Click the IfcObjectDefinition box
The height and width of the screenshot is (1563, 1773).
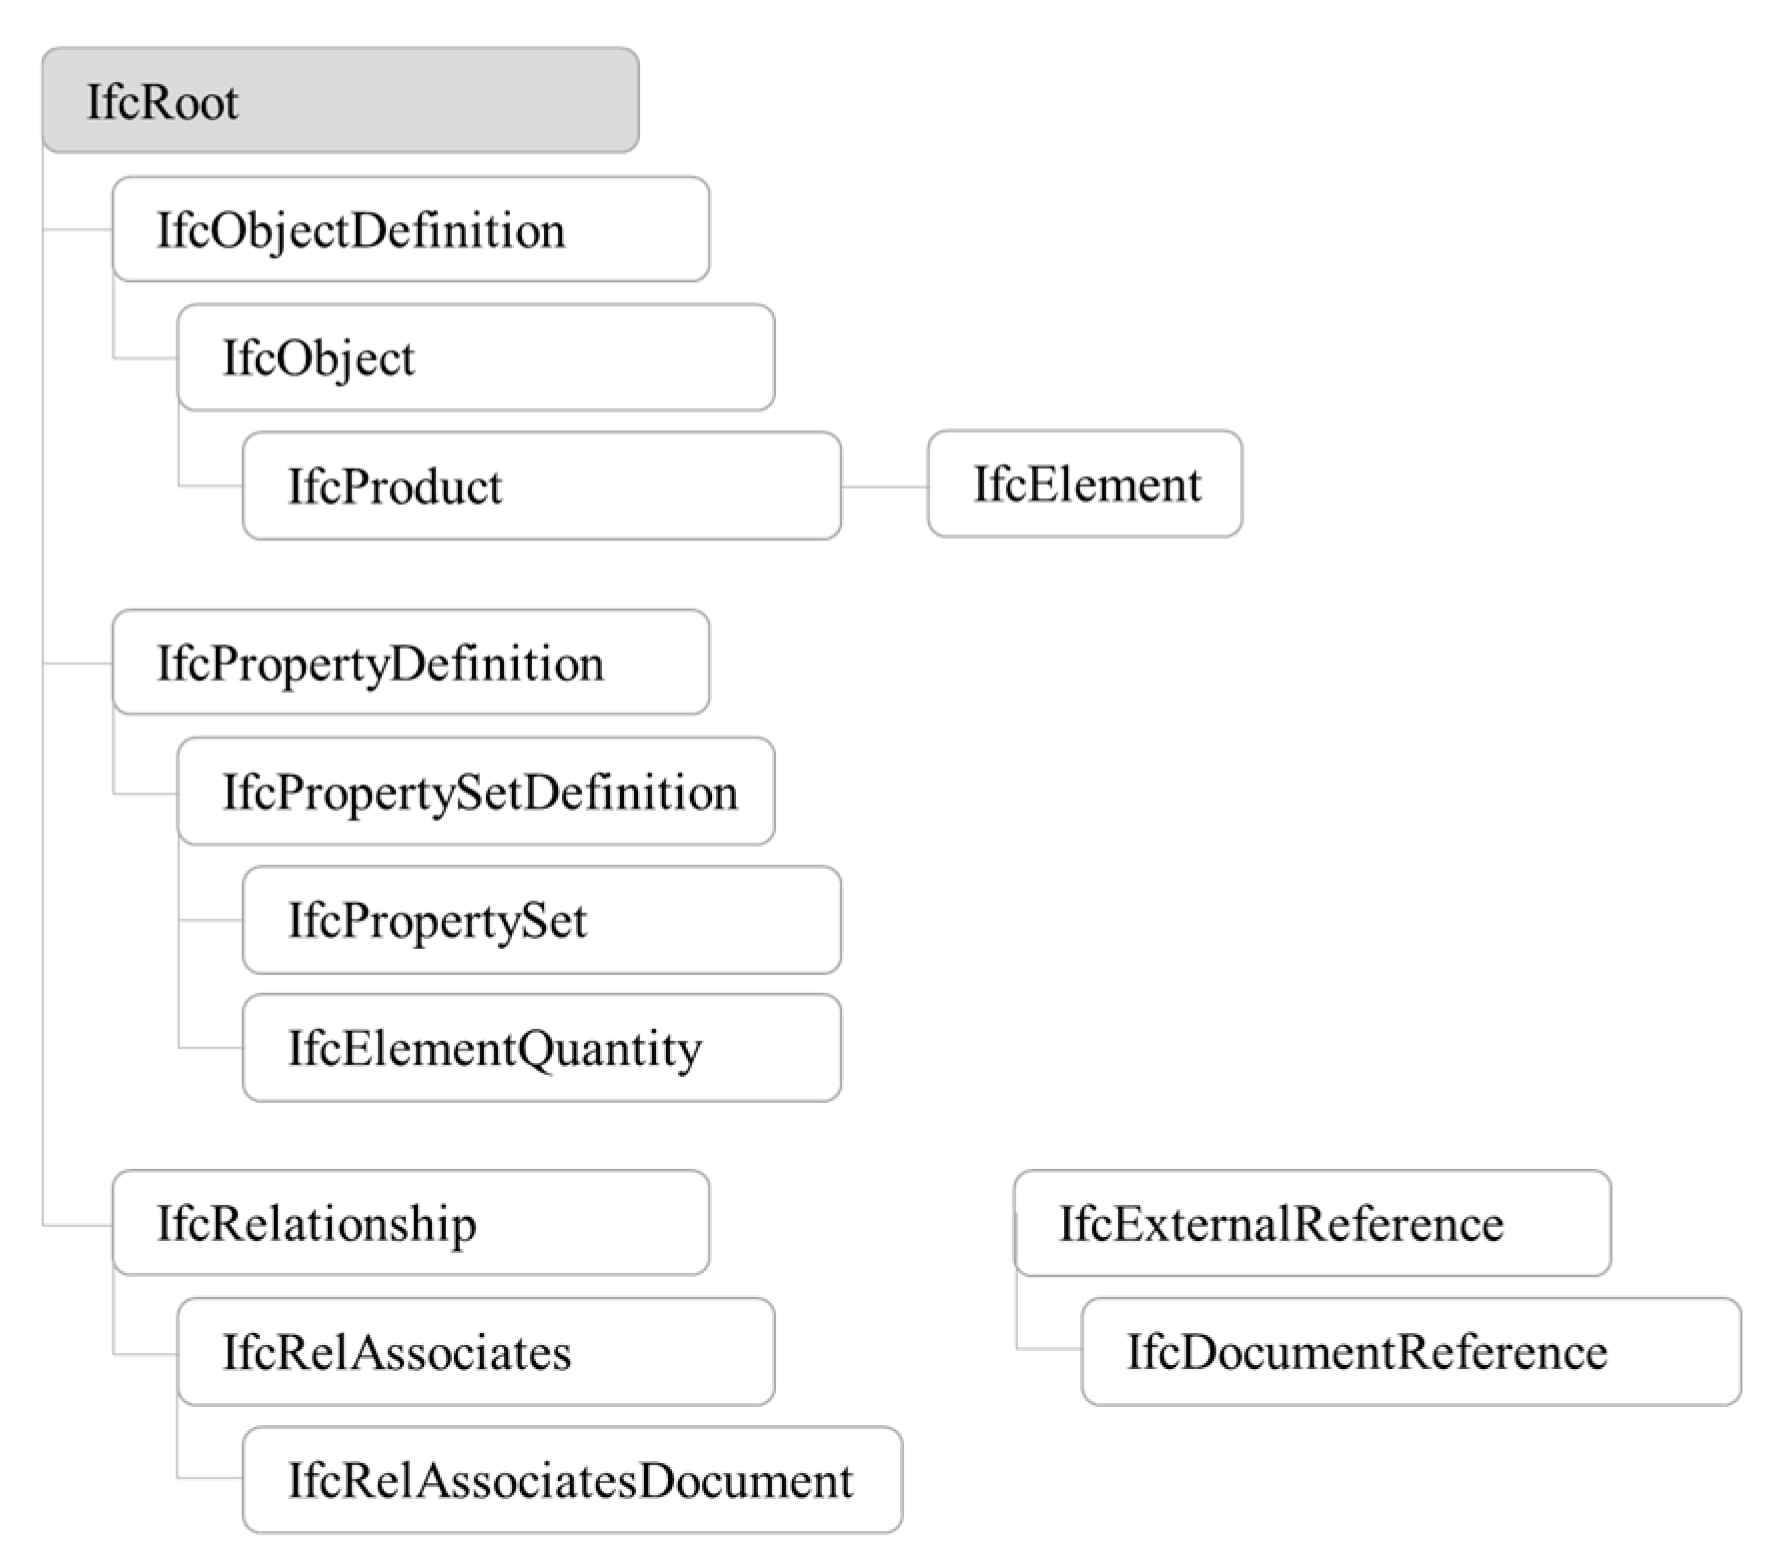click(x=410, y=230)
